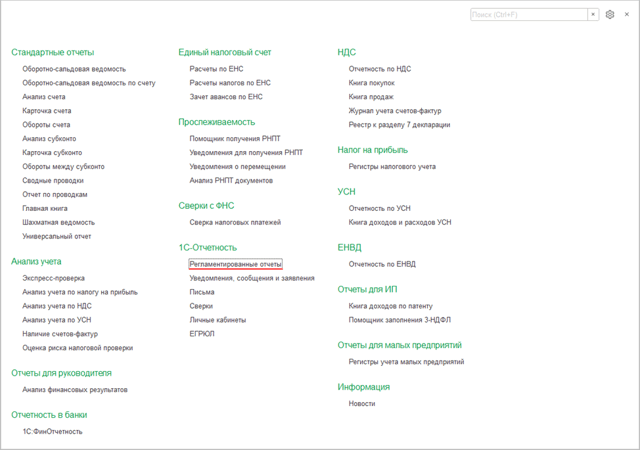This screenshot has width=640, height=450.
Task: Open Карточка субконто report
Action: 52,152
